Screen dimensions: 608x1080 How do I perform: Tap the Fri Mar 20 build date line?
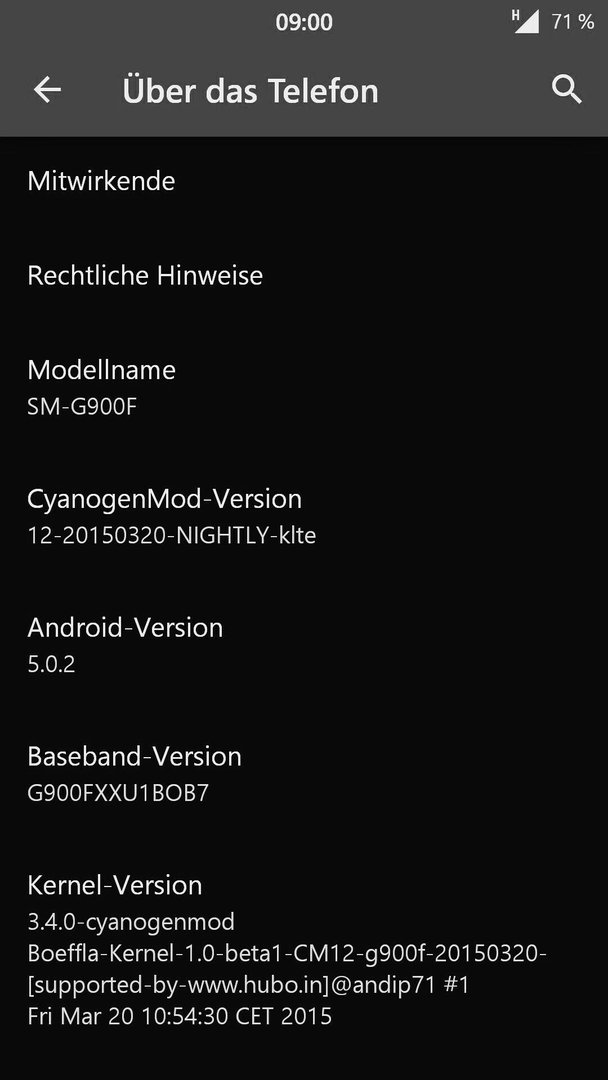tap(180, 1016)
